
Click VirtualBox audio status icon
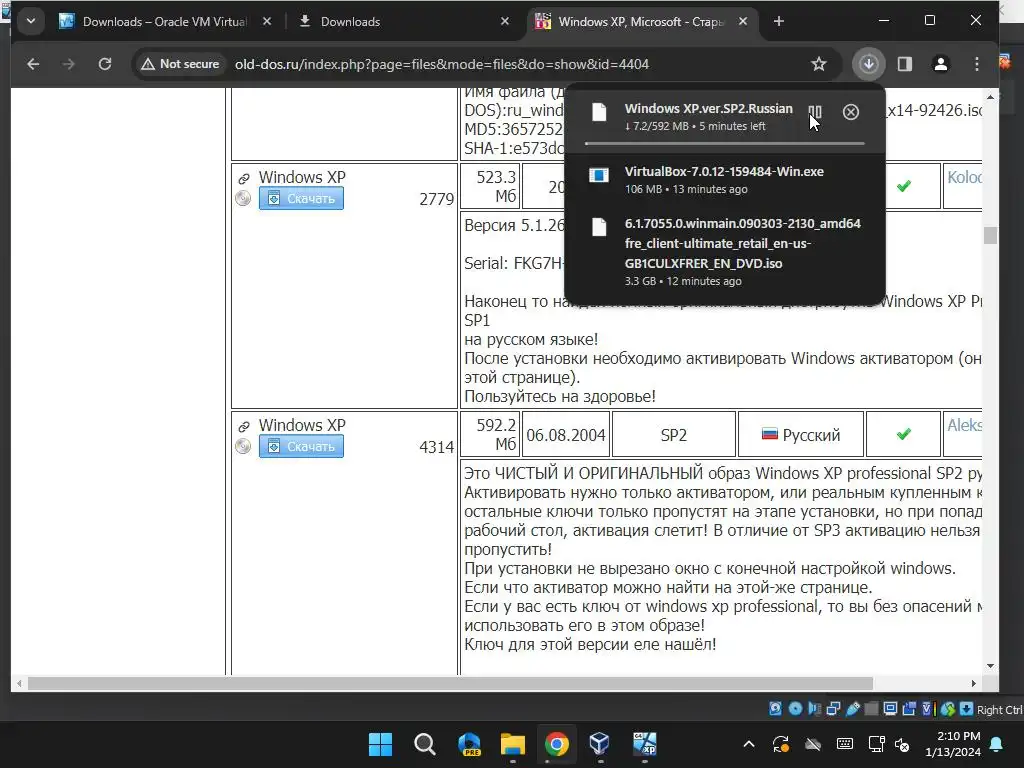click(x=814, y=709)
